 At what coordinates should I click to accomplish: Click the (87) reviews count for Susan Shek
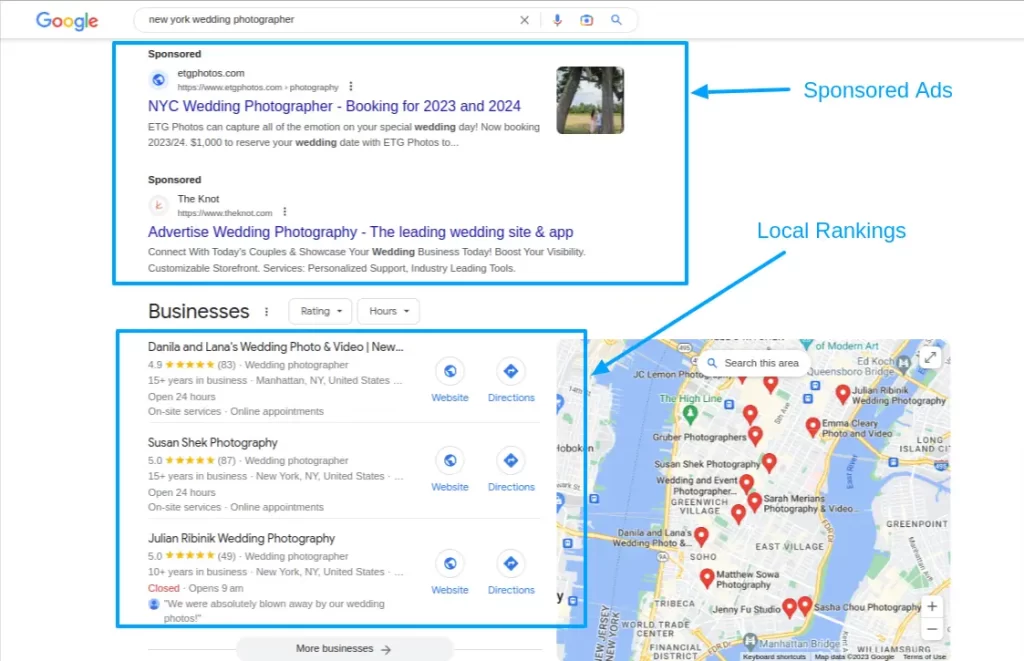[x=226, y=460]
